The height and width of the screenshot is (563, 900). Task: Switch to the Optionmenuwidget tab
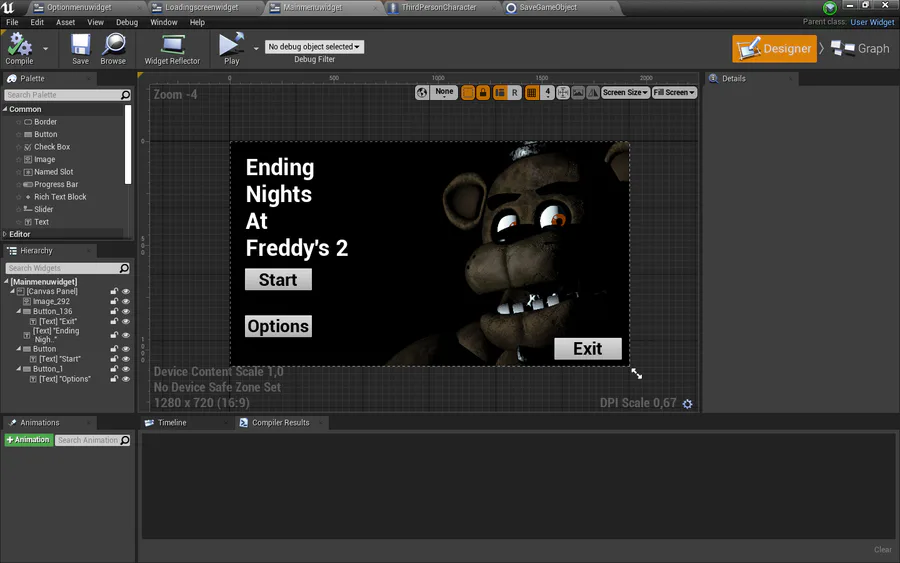(x=79, y=7)
